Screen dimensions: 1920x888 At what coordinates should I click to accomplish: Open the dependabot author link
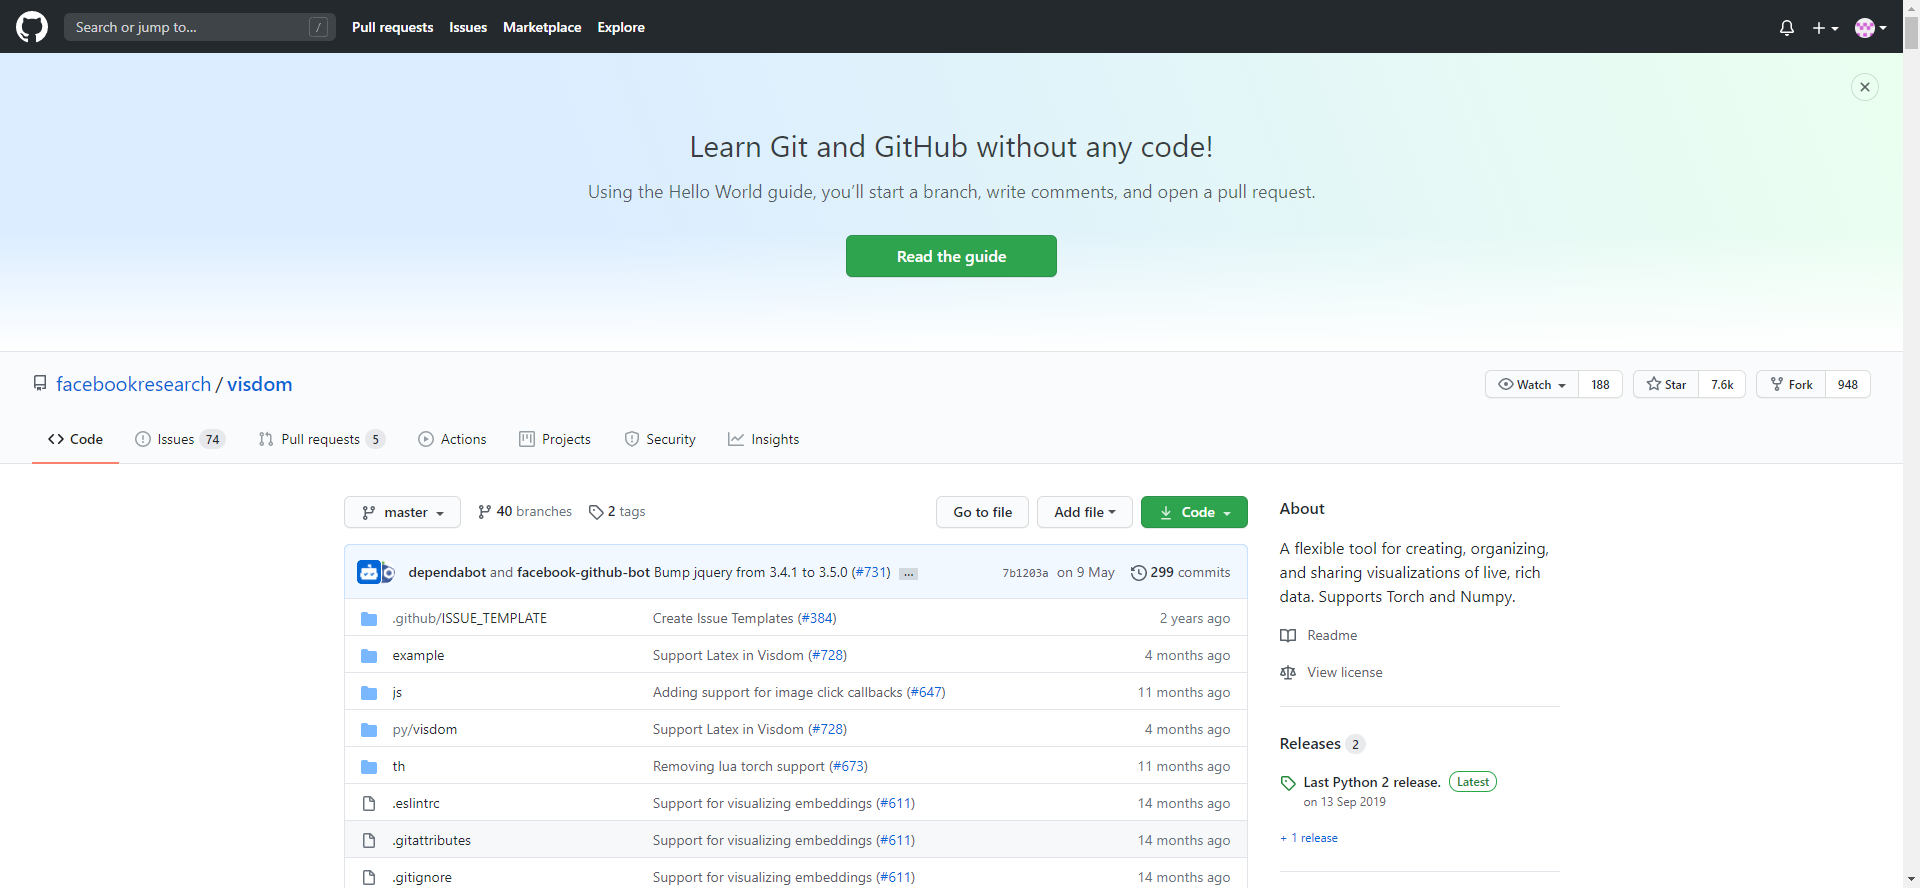(447, 572)
